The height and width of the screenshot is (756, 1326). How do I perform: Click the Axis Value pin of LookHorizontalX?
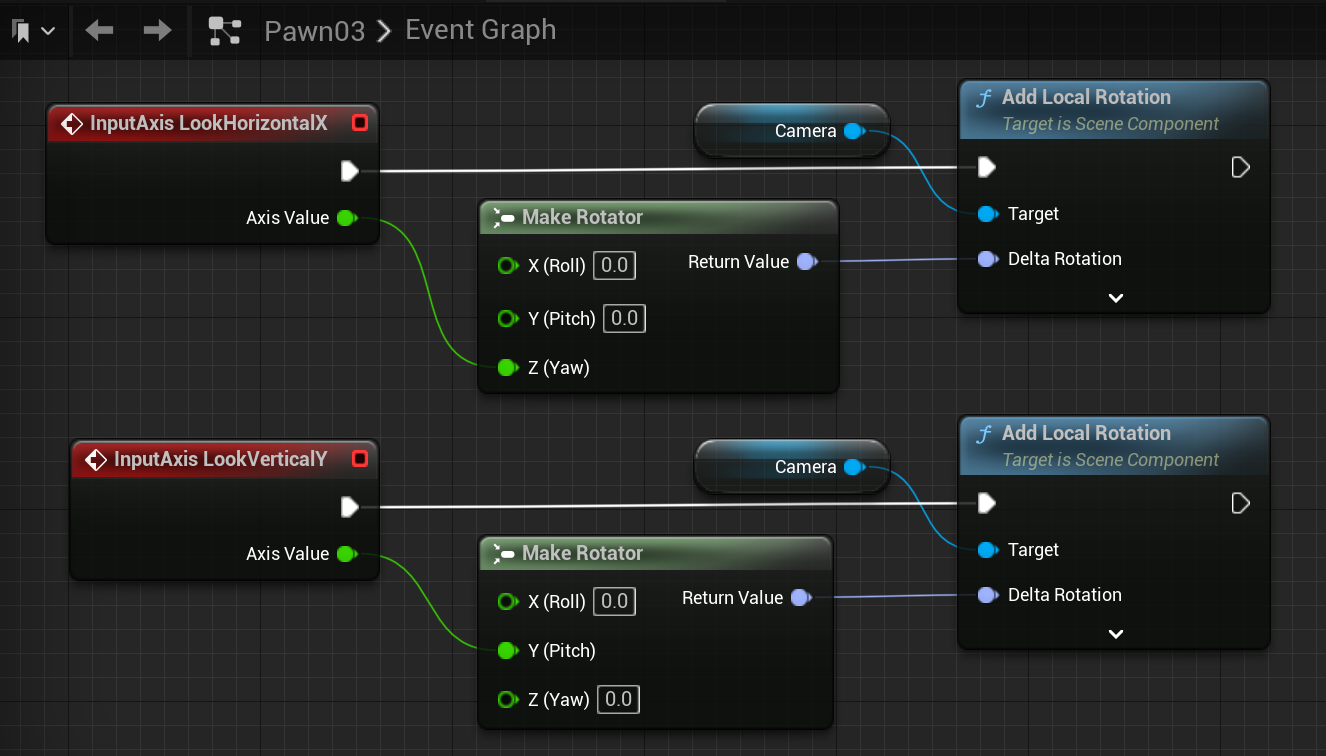pos(346,218)
